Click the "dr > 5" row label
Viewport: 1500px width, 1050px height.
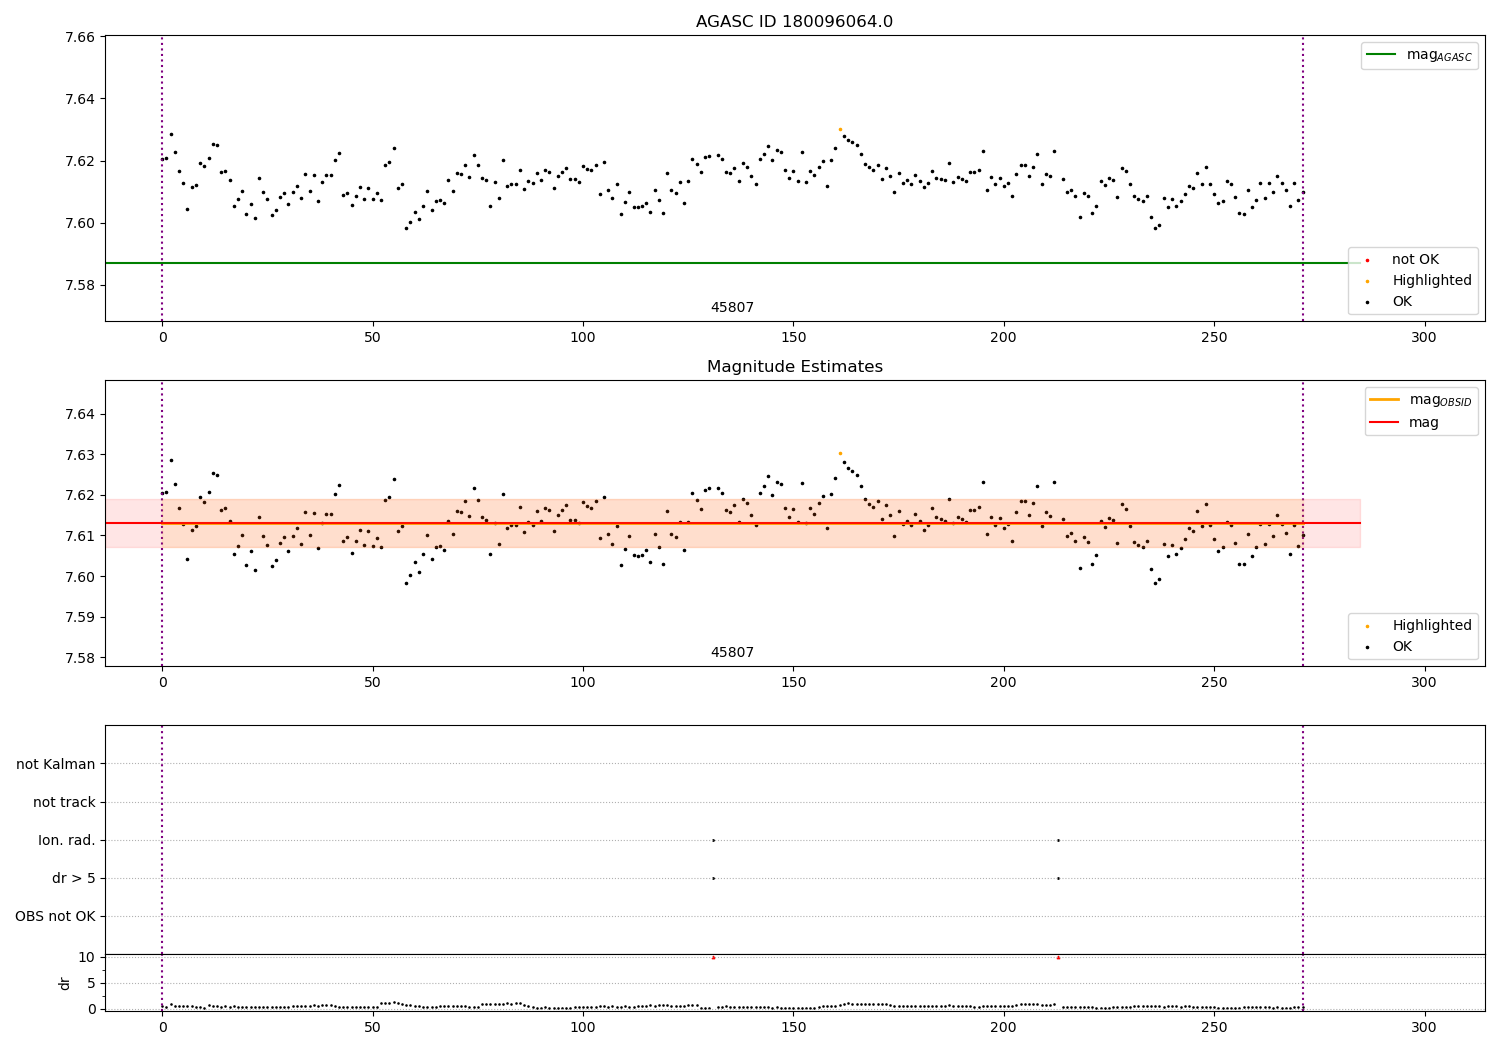click(74, 878)
